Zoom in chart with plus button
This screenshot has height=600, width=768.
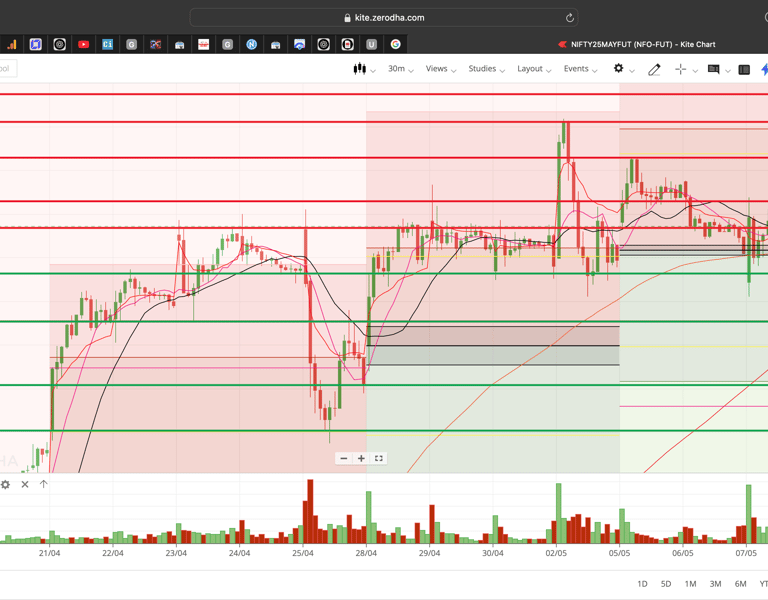361,458
